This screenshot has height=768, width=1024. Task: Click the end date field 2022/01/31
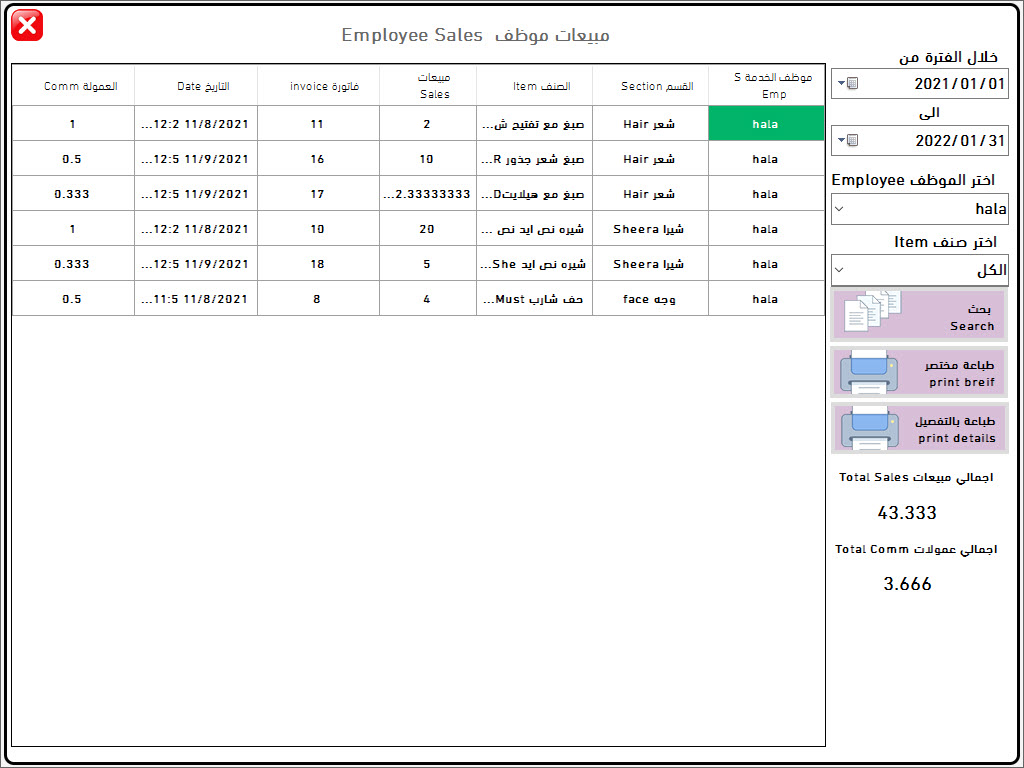coord(920,140)
